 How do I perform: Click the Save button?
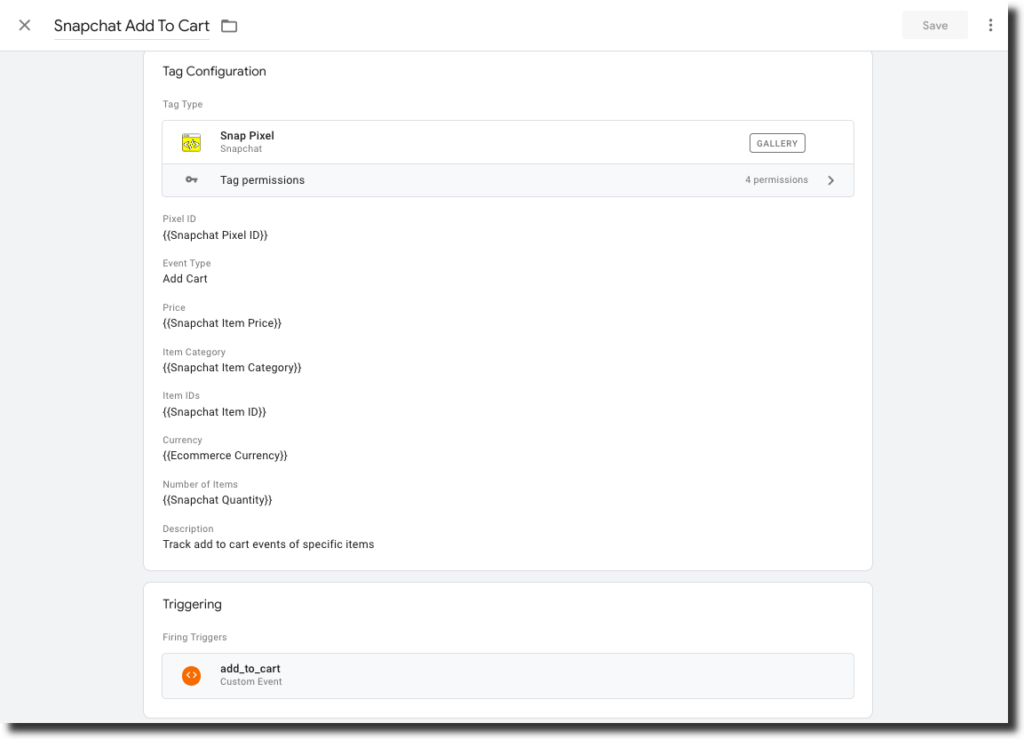(934, 25)
